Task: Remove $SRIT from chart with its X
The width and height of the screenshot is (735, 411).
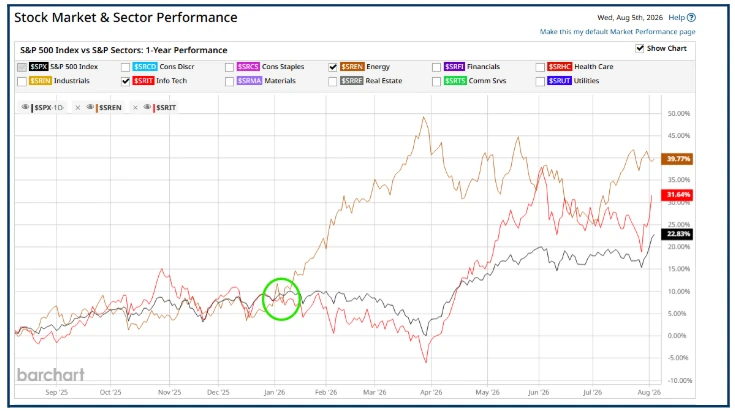Action: click(x=135, y=108)
